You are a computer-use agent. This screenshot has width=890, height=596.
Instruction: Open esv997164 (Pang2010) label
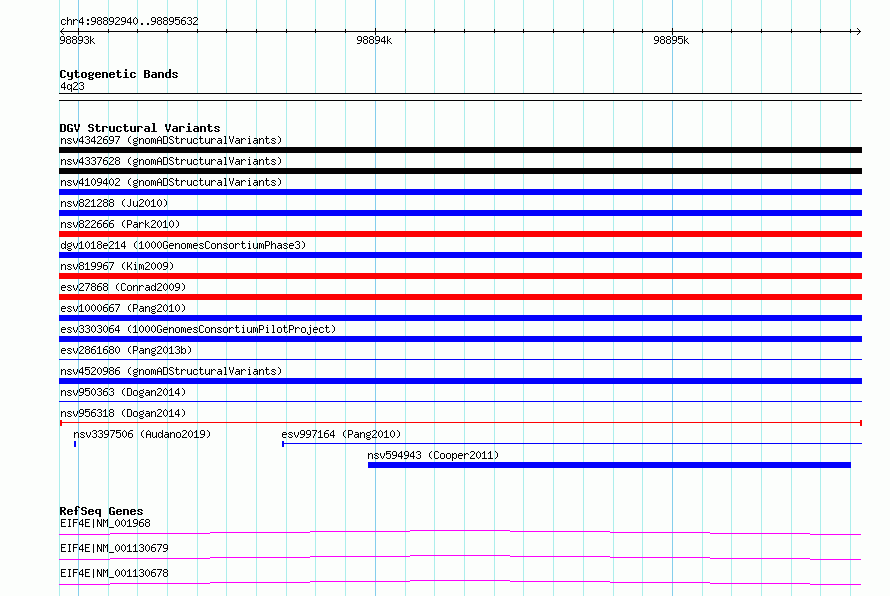point(341,434)
